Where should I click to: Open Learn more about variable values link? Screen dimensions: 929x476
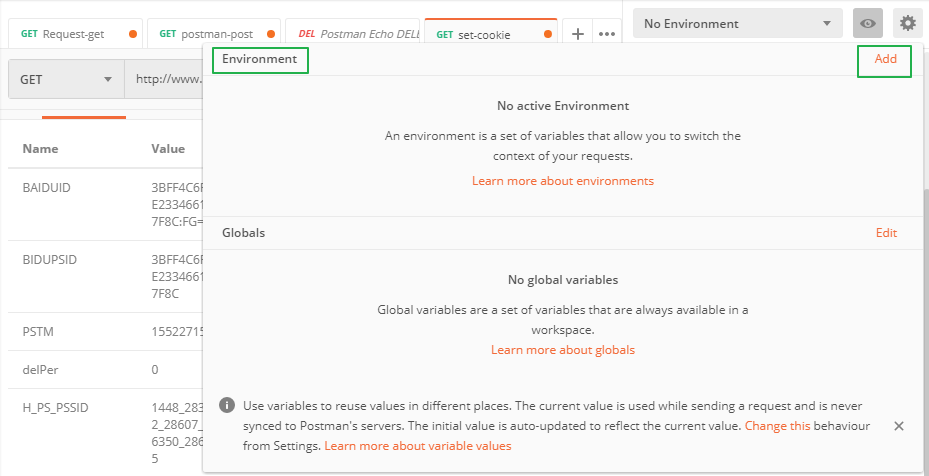pyautogui.click(x=418, y=446)
